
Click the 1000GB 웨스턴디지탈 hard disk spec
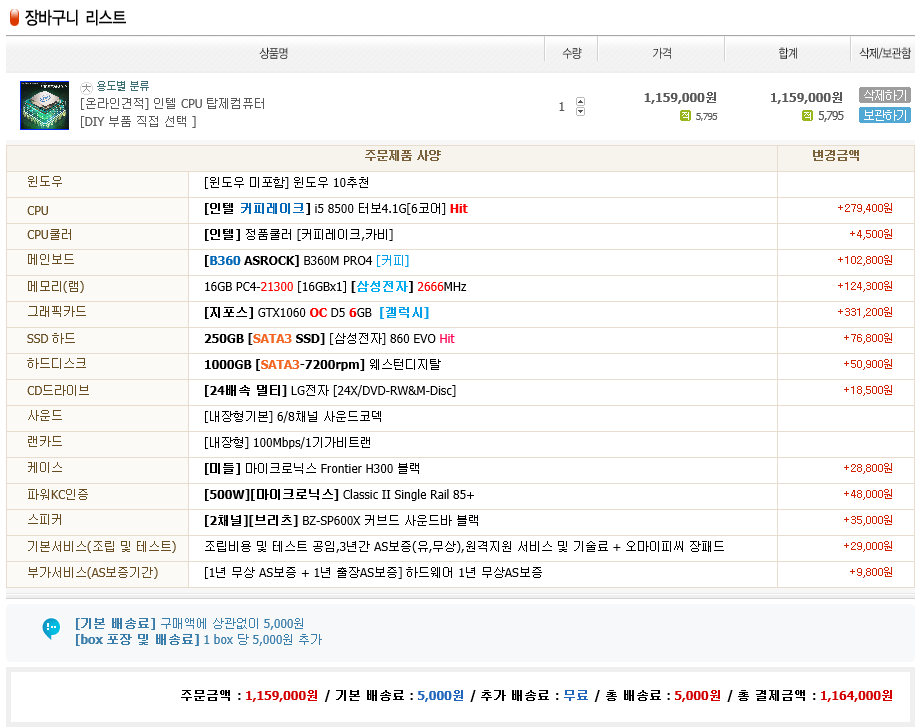tap(322, 364)
